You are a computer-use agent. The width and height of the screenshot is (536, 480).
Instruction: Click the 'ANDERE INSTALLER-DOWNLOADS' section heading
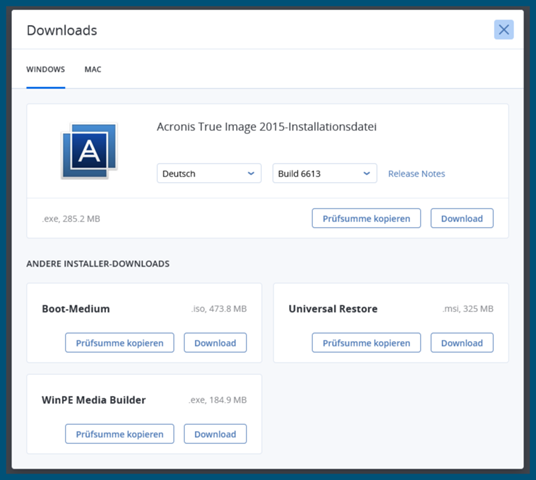click(98, 264)
